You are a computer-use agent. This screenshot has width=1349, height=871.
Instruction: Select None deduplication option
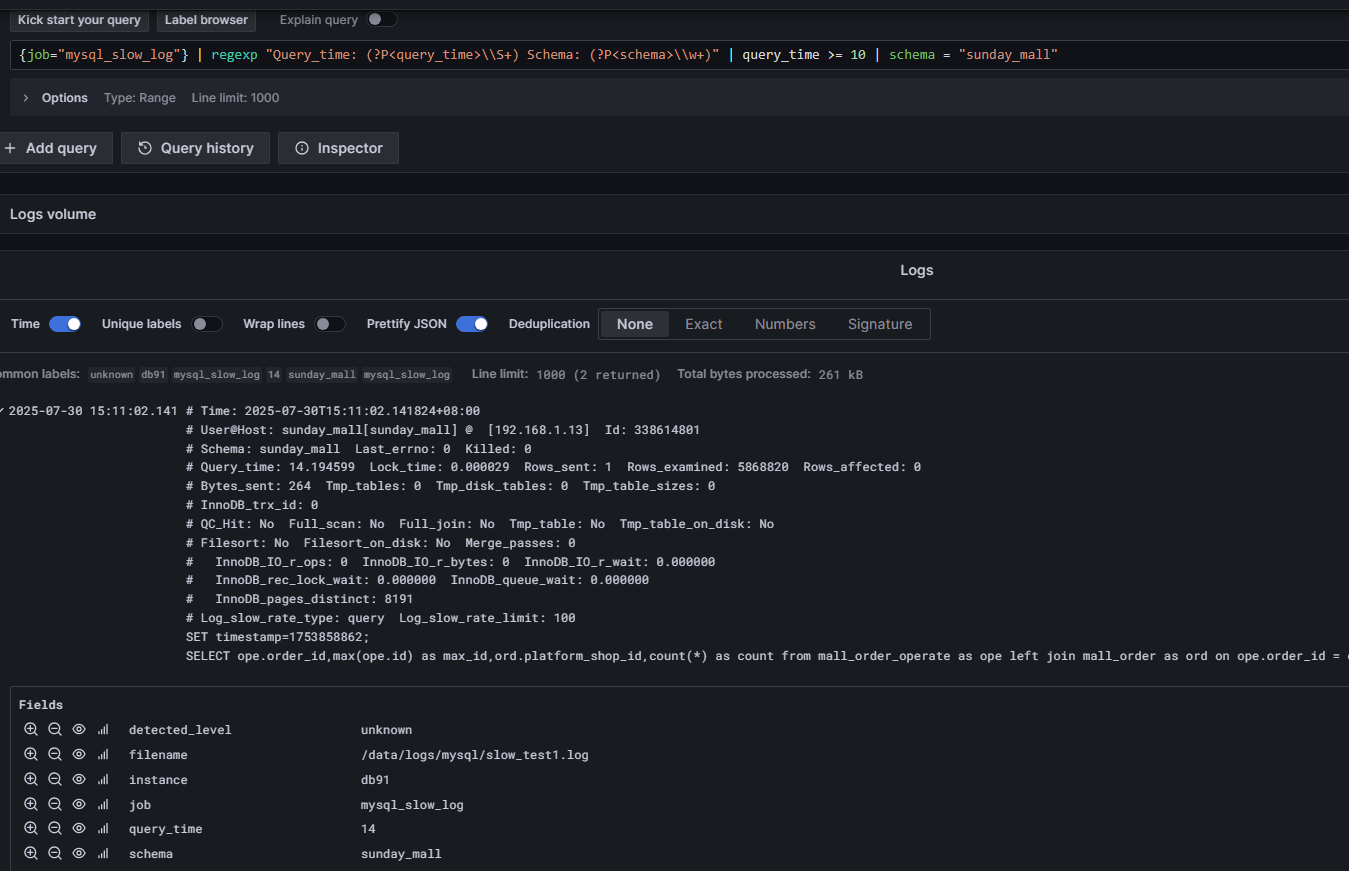pyautogui.click(x=635, y=324)
